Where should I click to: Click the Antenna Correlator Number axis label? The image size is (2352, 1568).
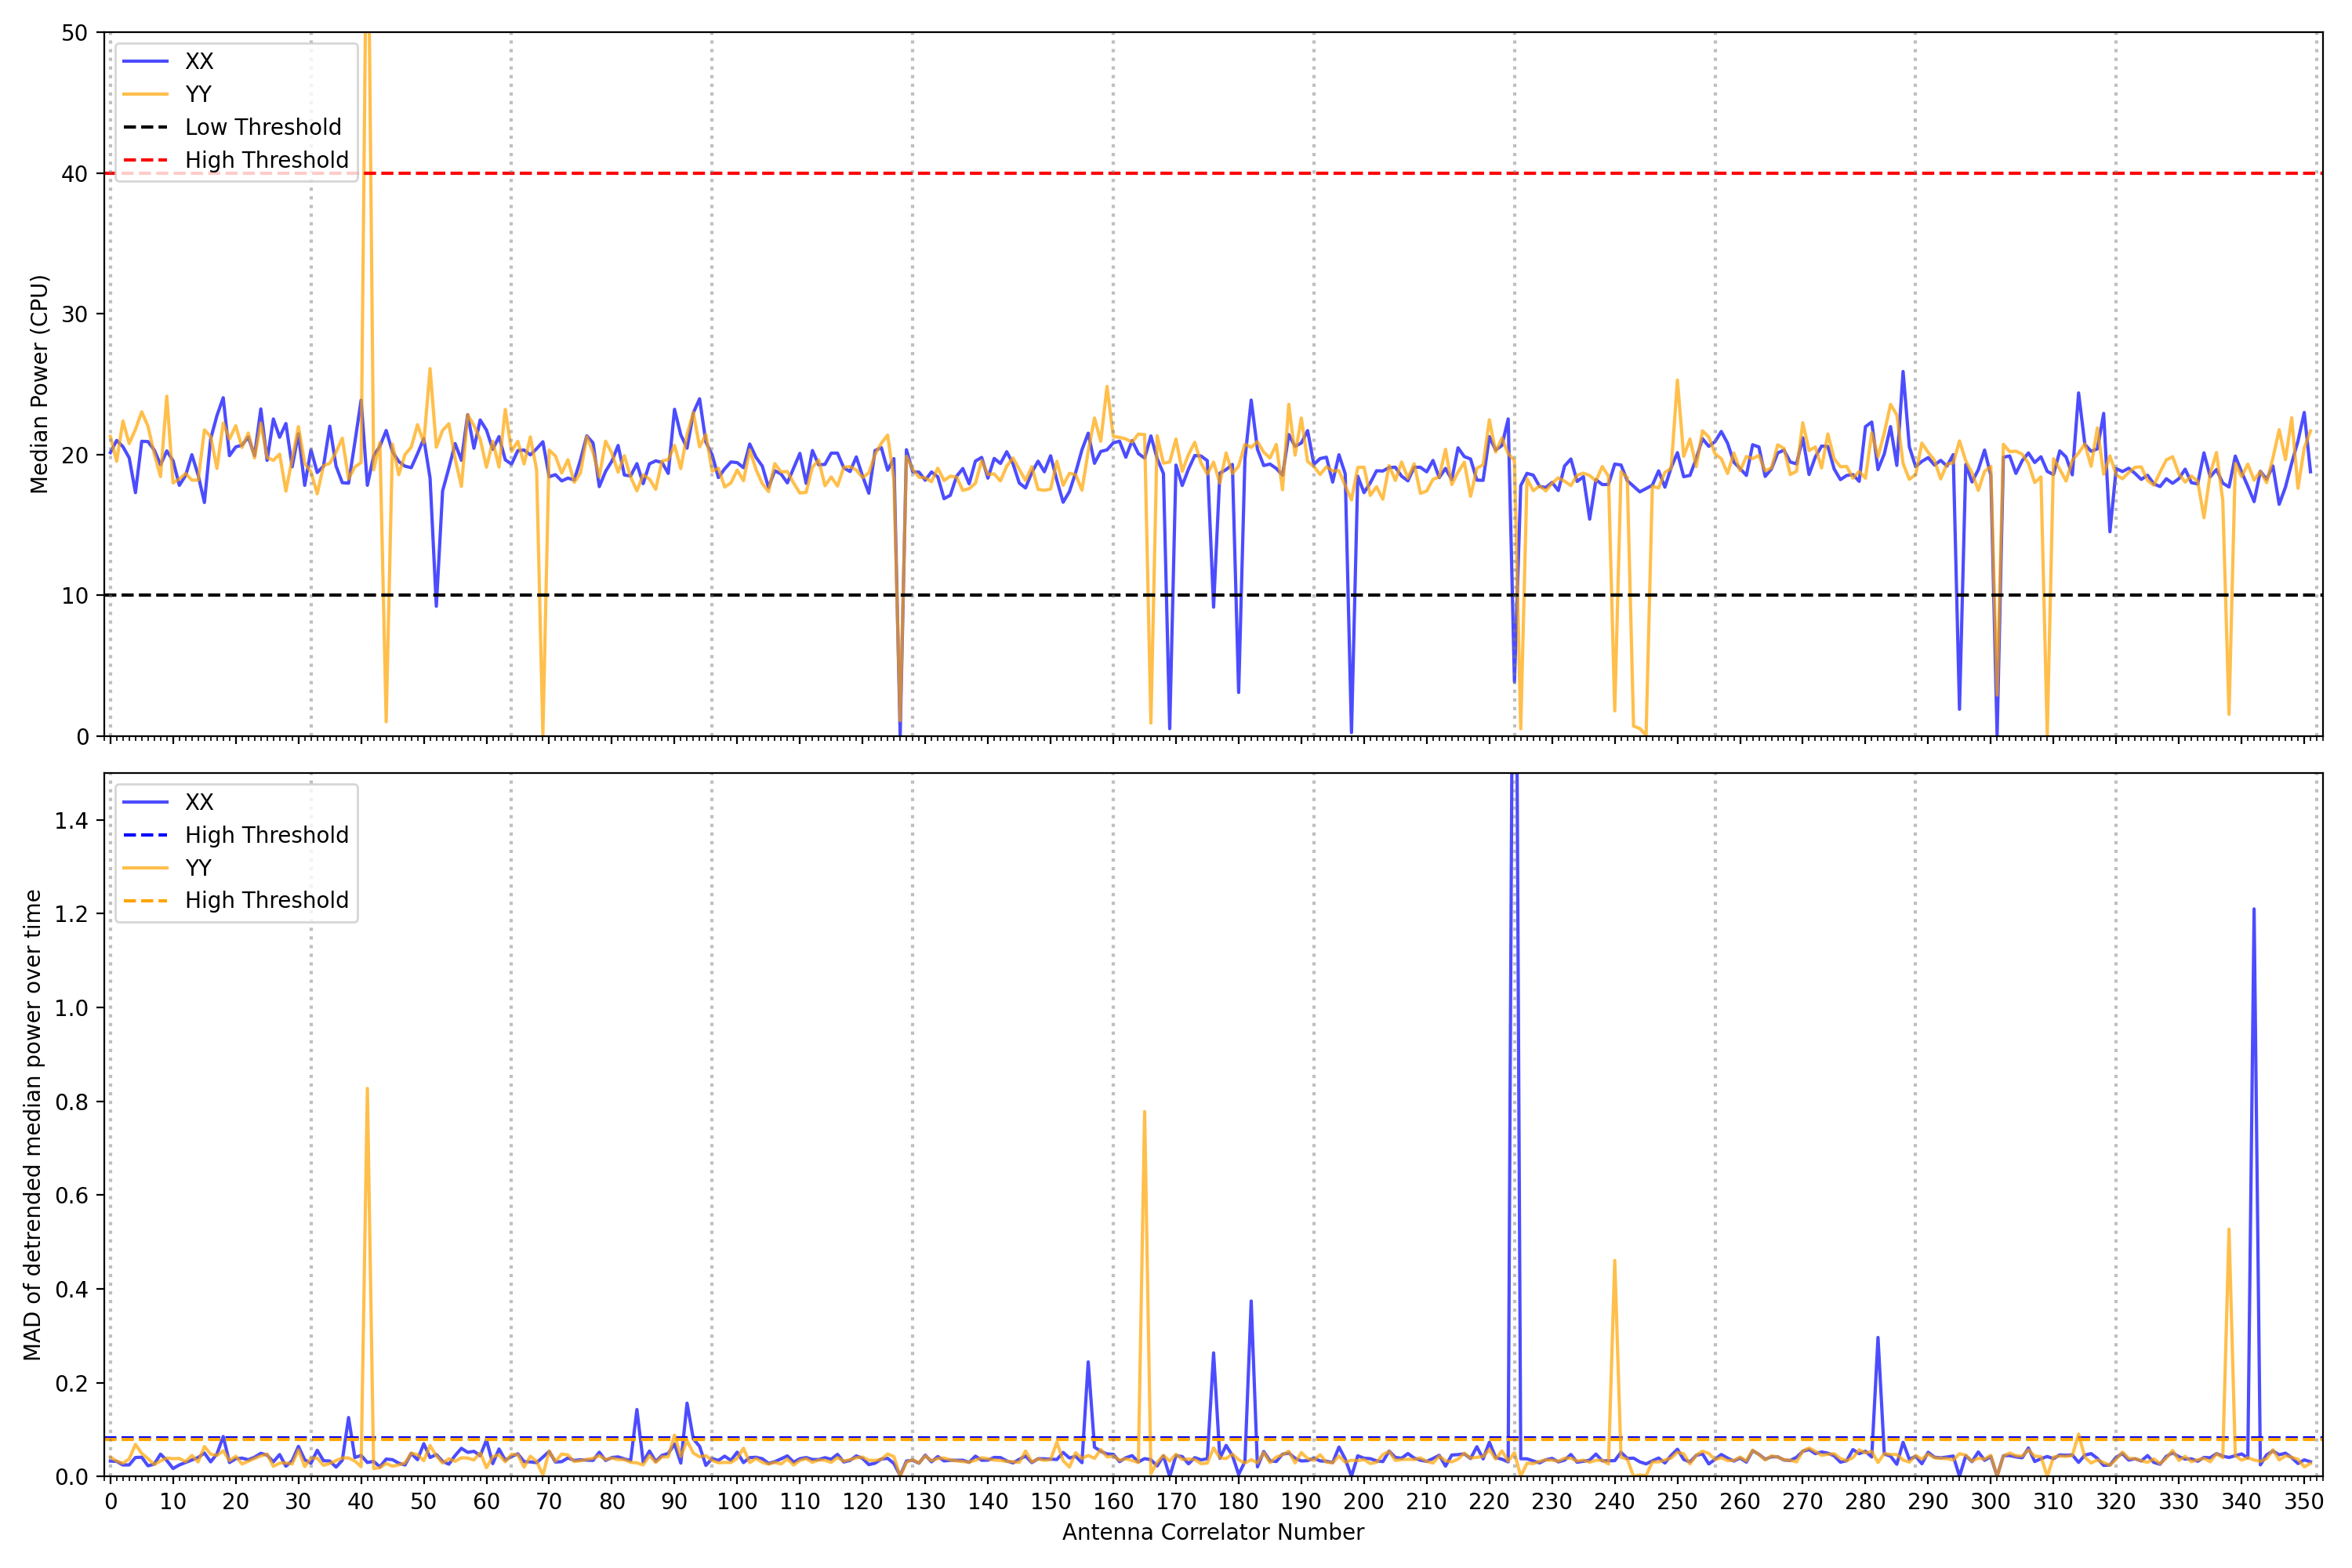[x=1212, y=1532]
